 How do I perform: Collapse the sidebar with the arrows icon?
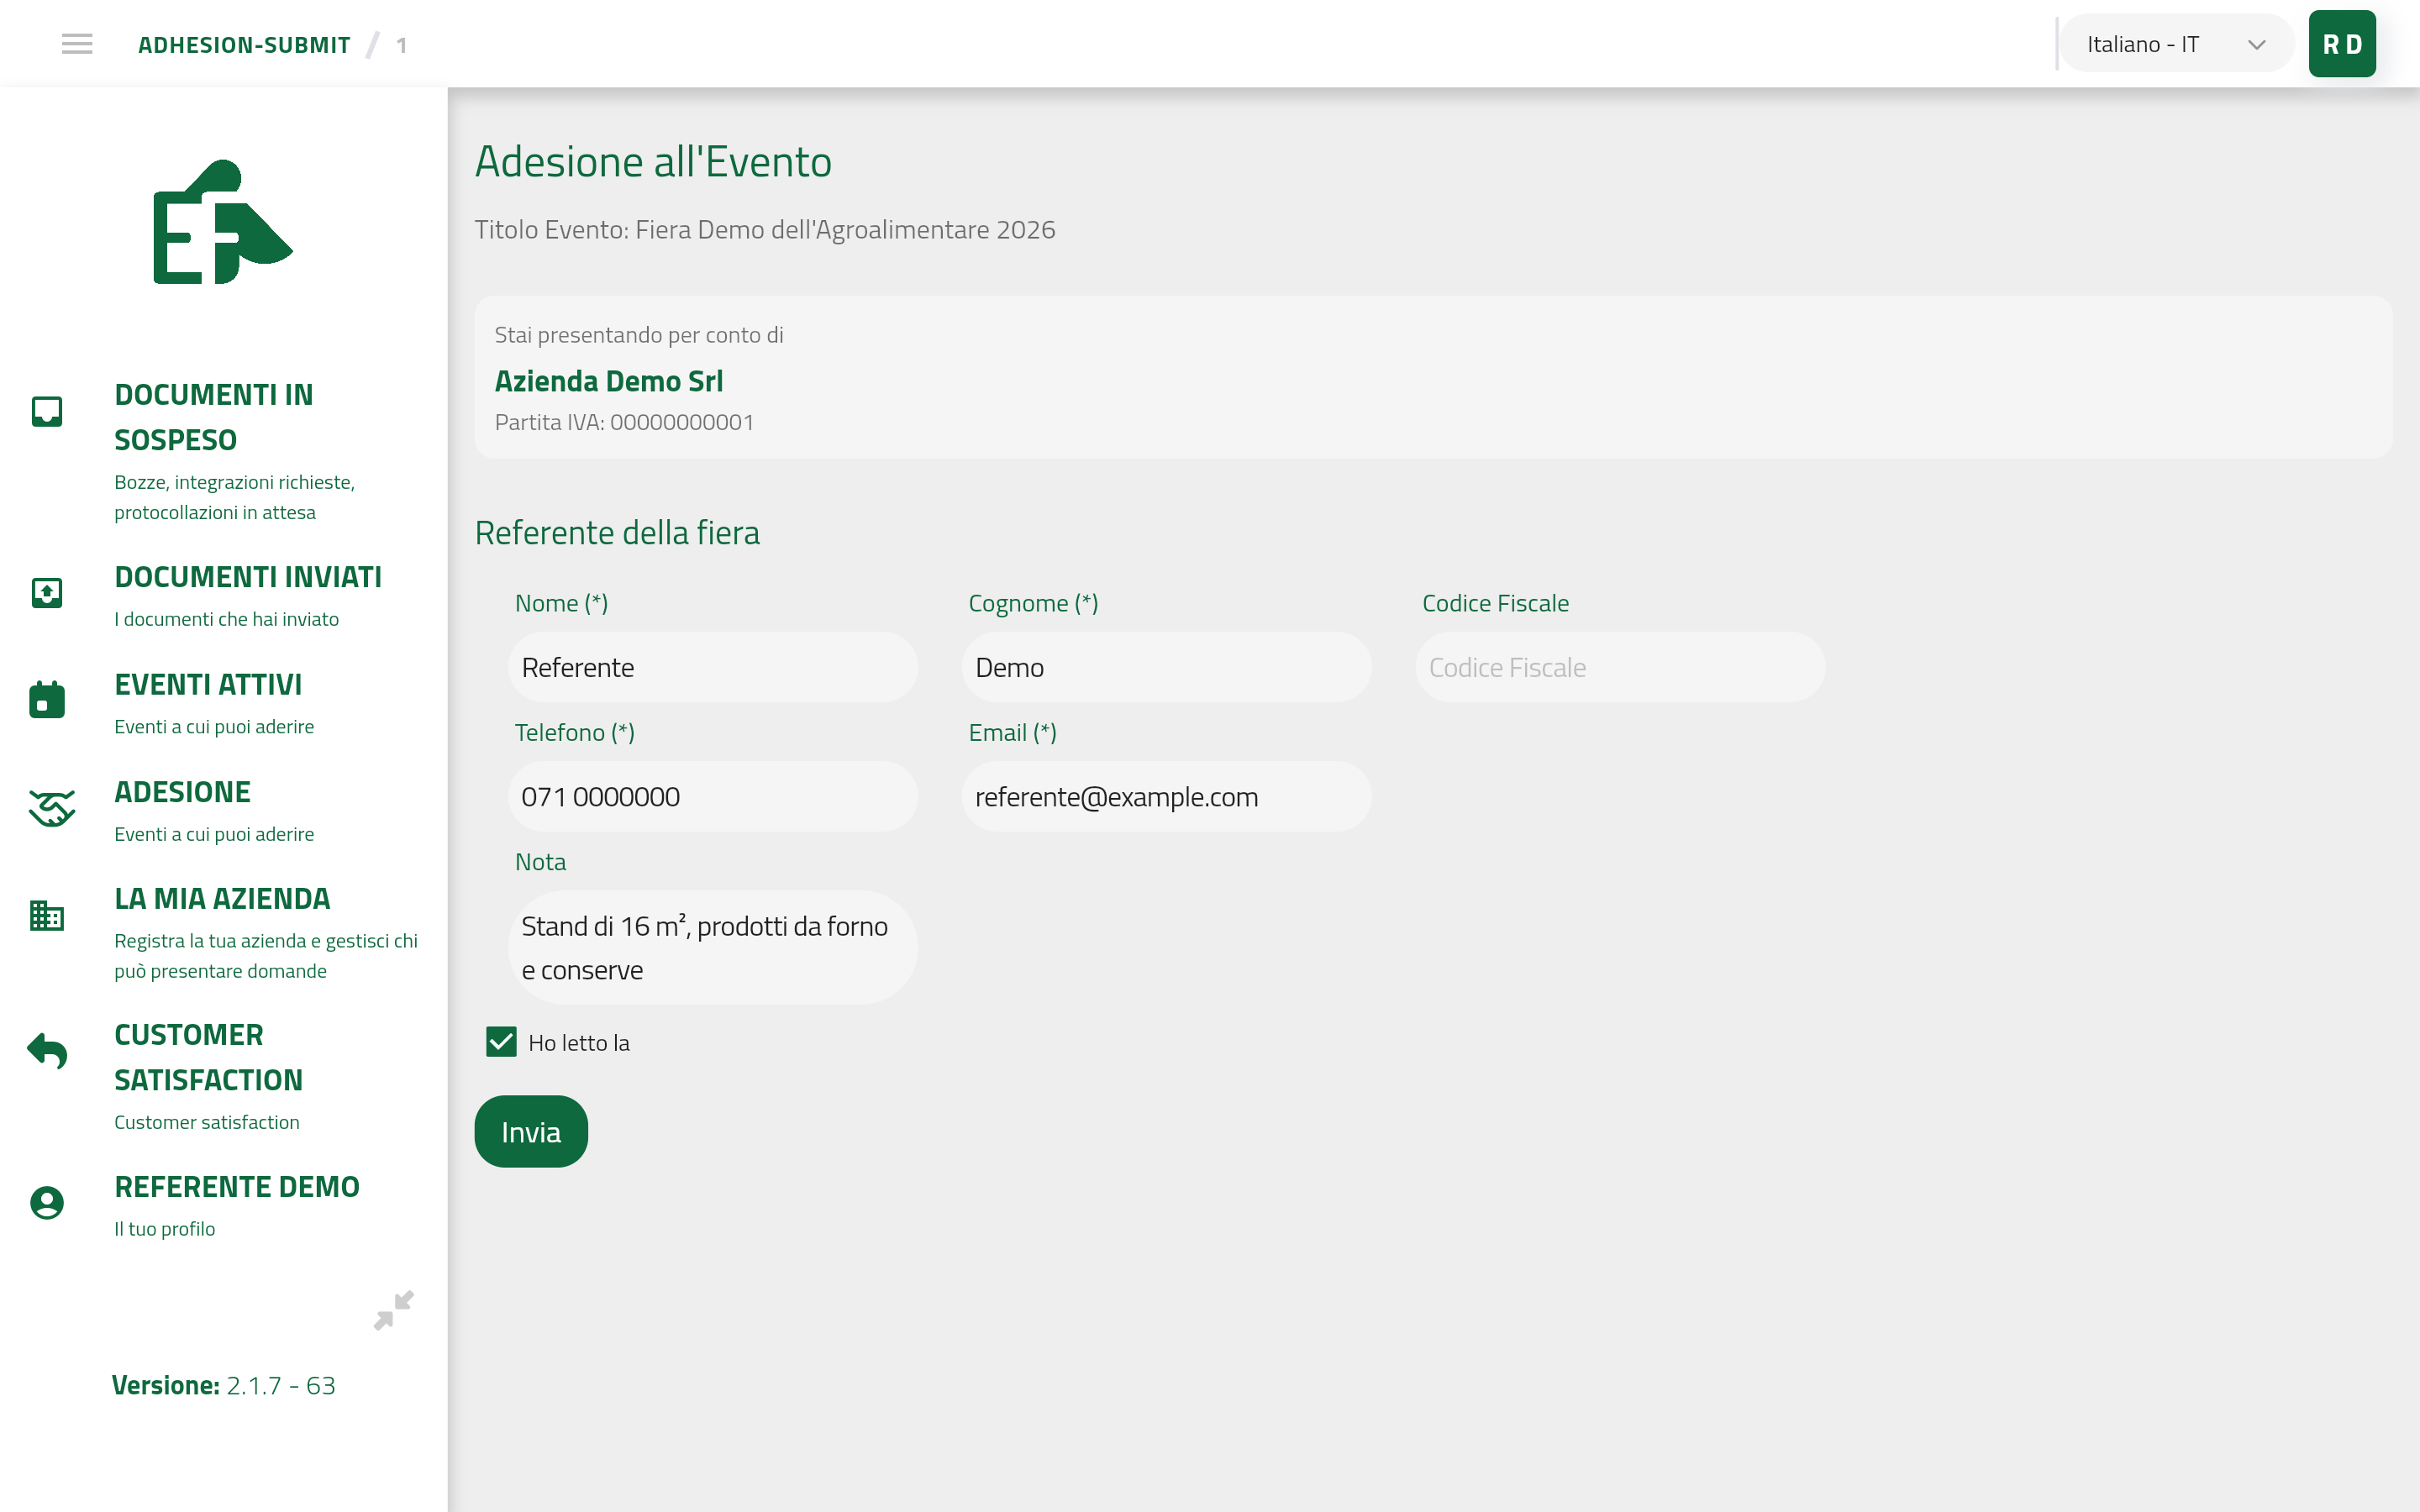pyautogui.click(x=393, y=1310)
